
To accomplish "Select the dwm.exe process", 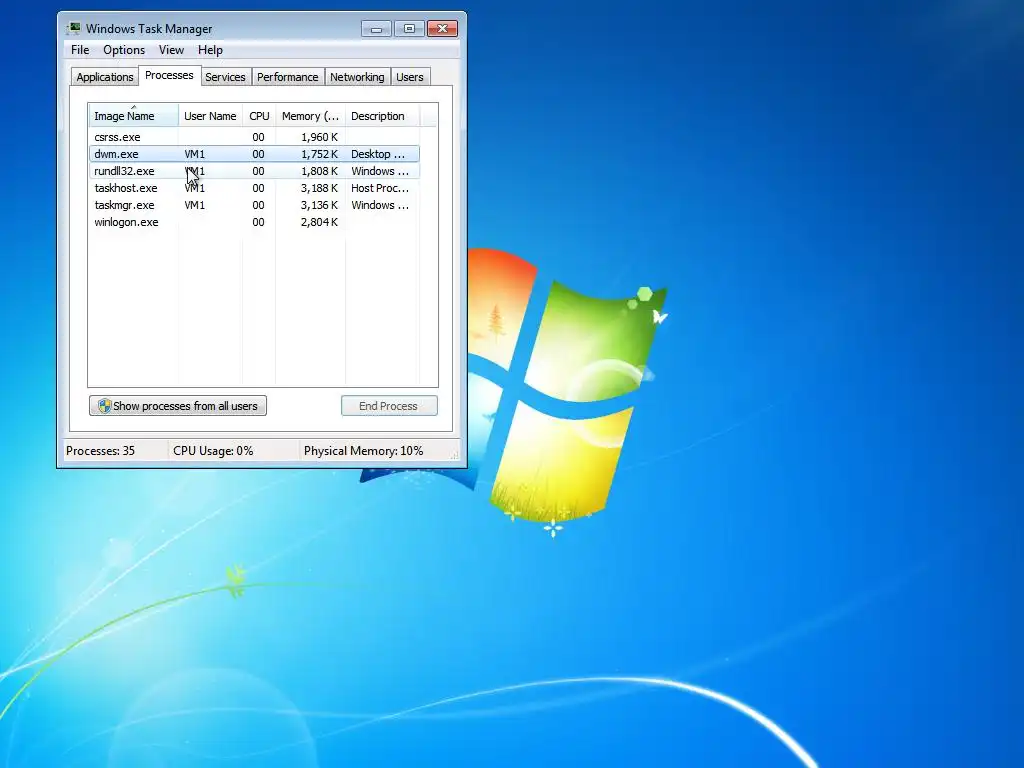I will pos(254,154).
